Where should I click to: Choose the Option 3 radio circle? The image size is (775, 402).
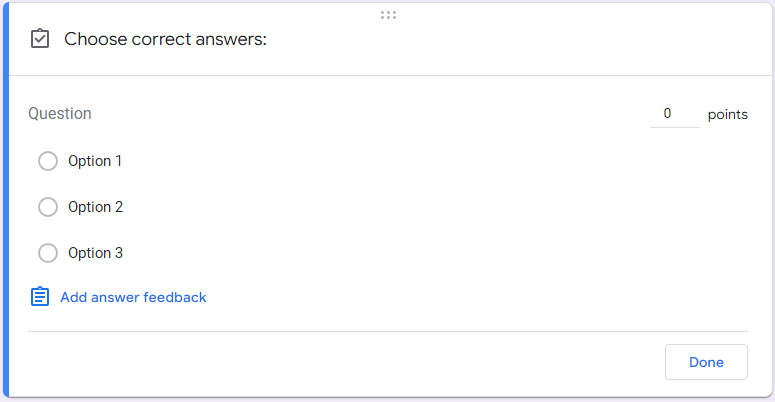point(48,253)
